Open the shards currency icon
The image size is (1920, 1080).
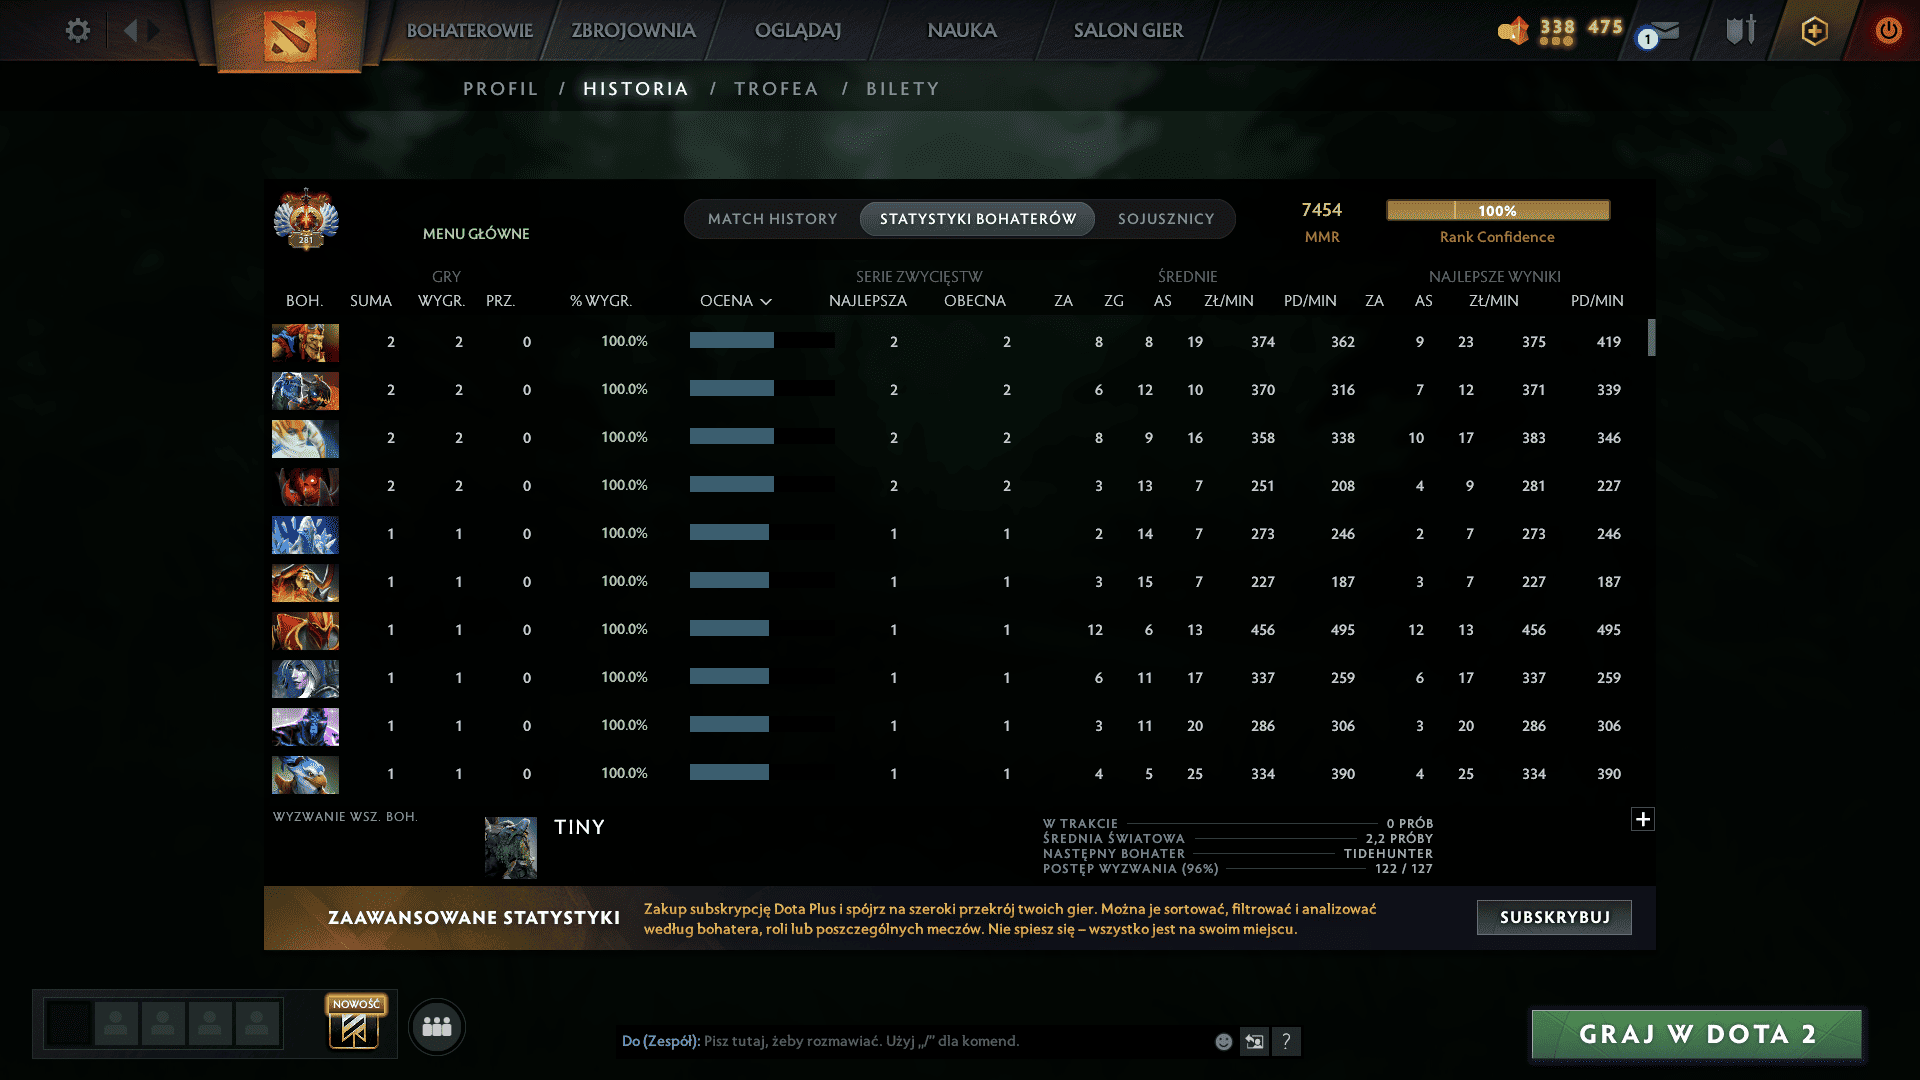pos(1513,30)
